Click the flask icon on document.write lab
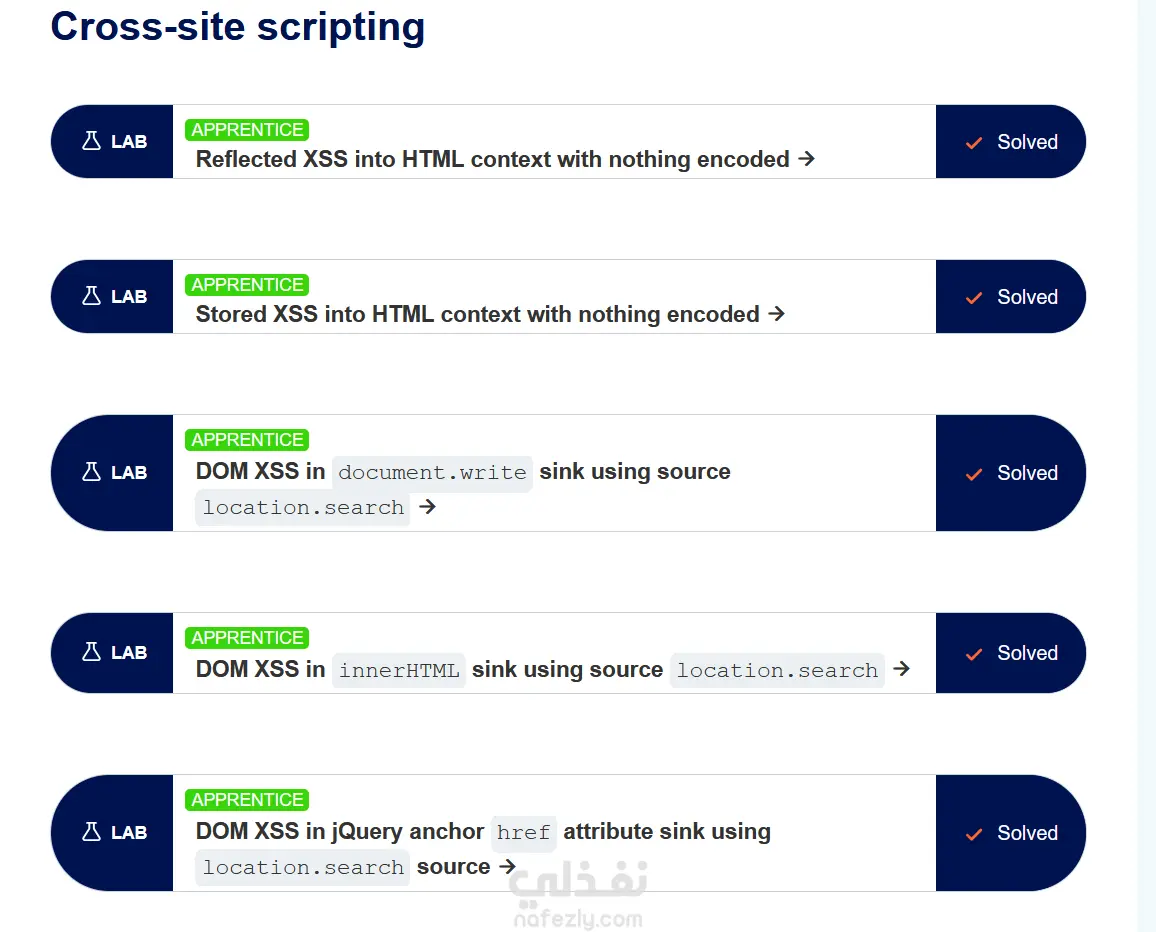 [x=91, y=473]
